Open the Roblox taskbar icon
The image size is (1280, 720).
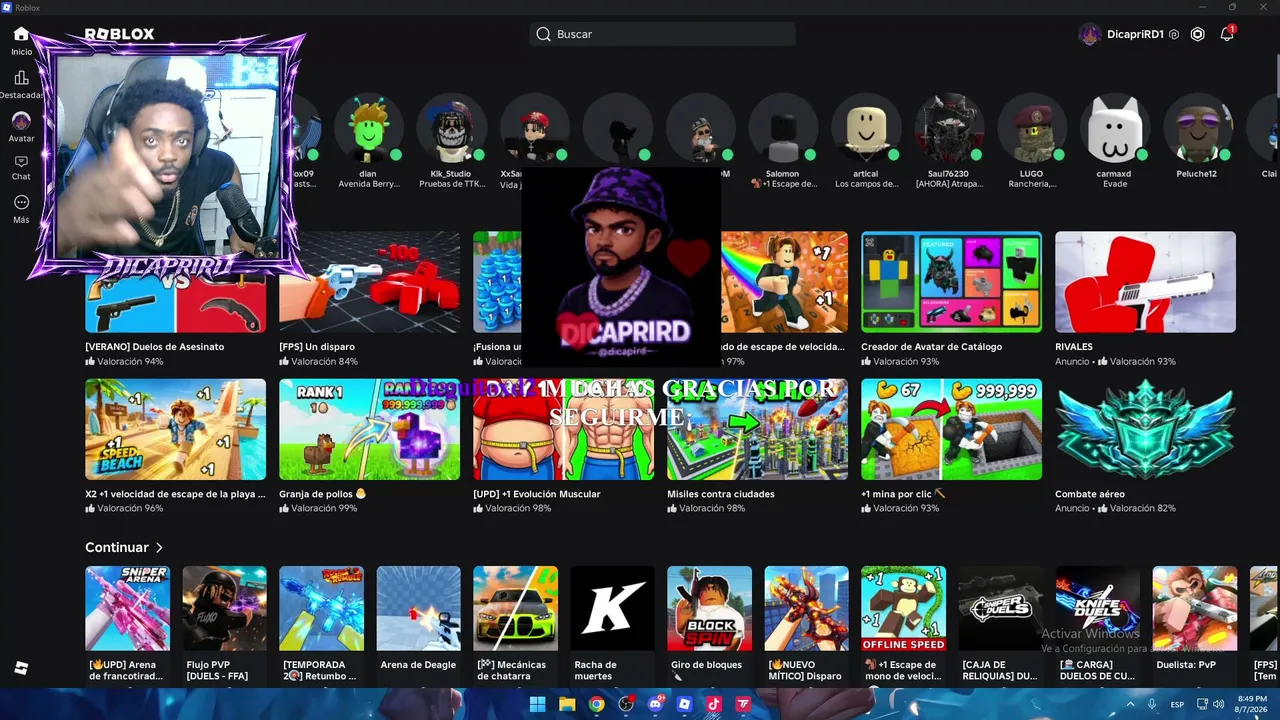(685, 704)
